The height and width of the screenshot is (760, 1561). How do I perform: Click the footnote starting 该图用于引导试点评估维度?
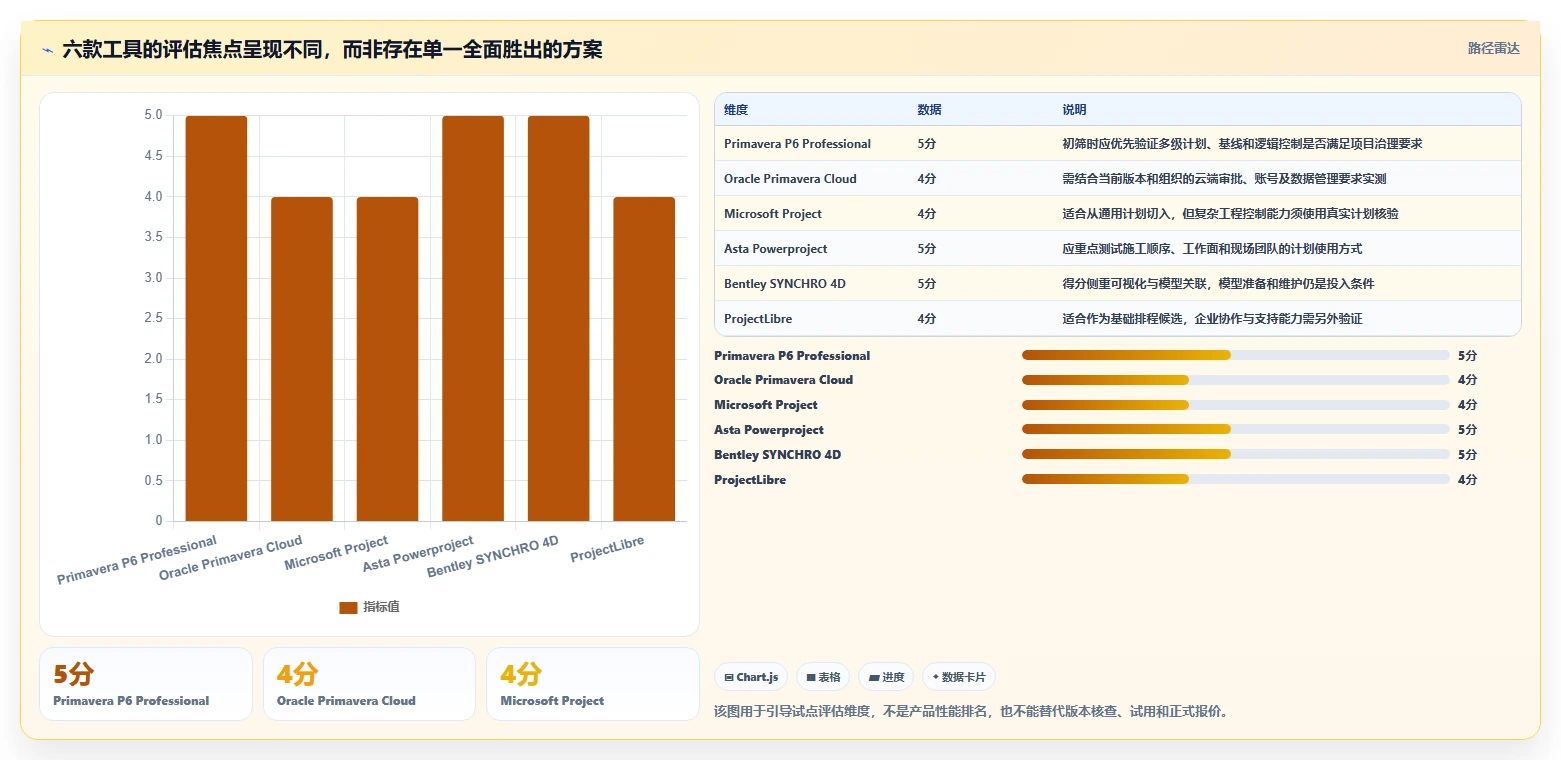[971, 712]
